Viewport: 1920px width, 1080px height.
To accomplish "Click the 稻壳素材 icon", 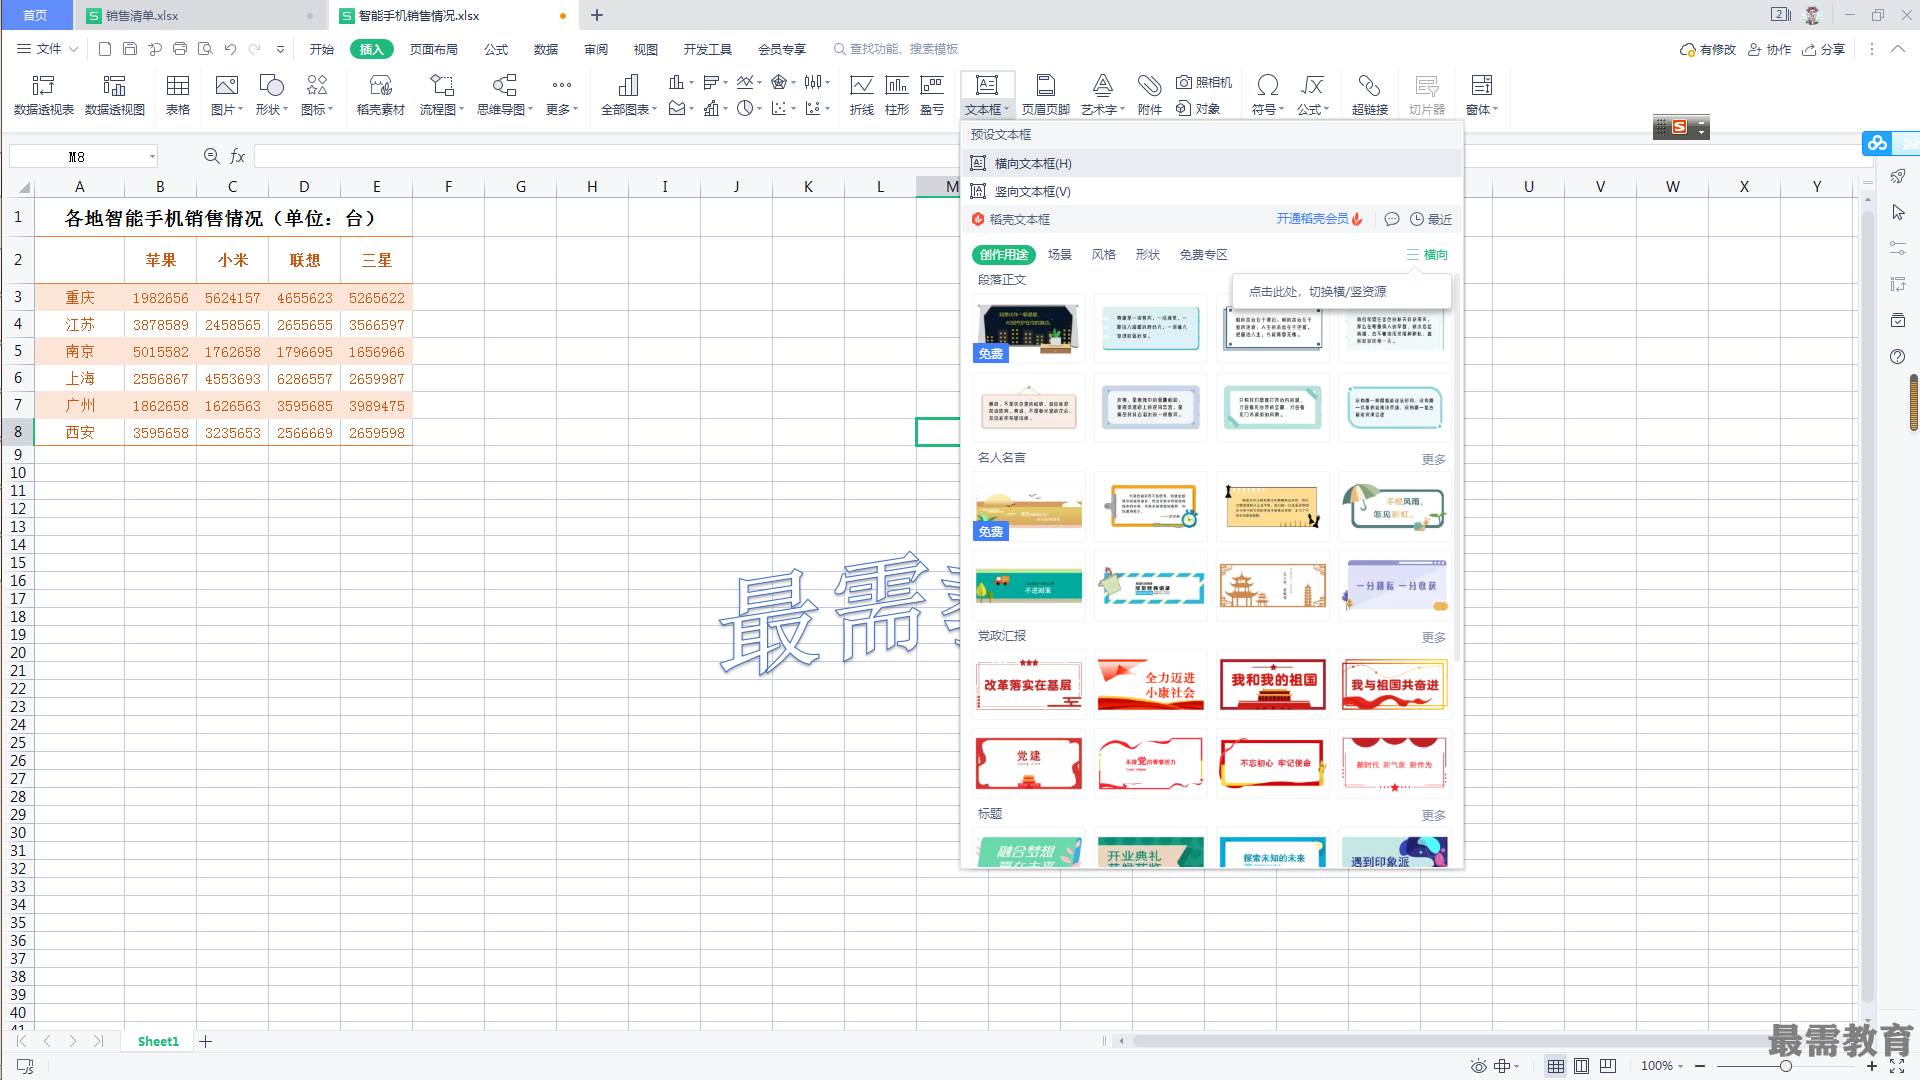I will coord(380,95).
